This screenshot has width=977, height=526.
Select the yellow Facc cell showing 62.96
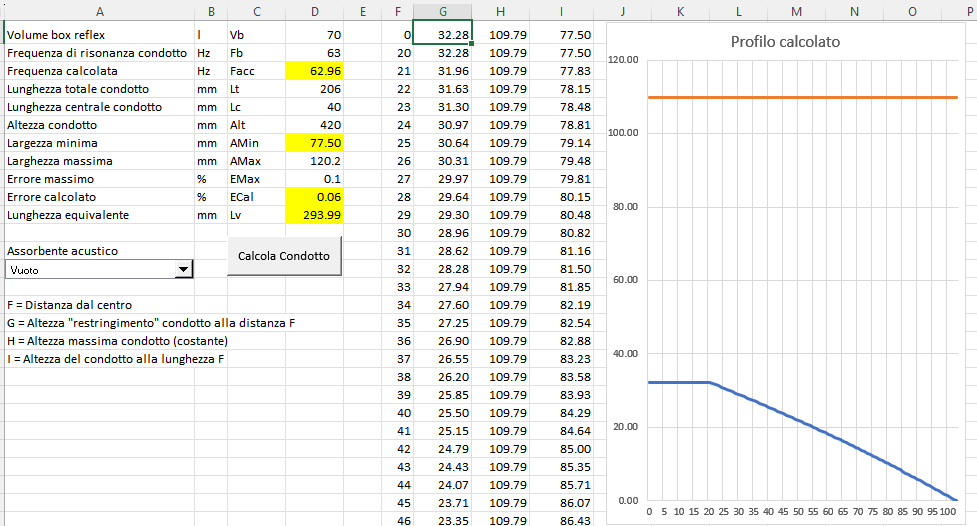coord(315,71)
